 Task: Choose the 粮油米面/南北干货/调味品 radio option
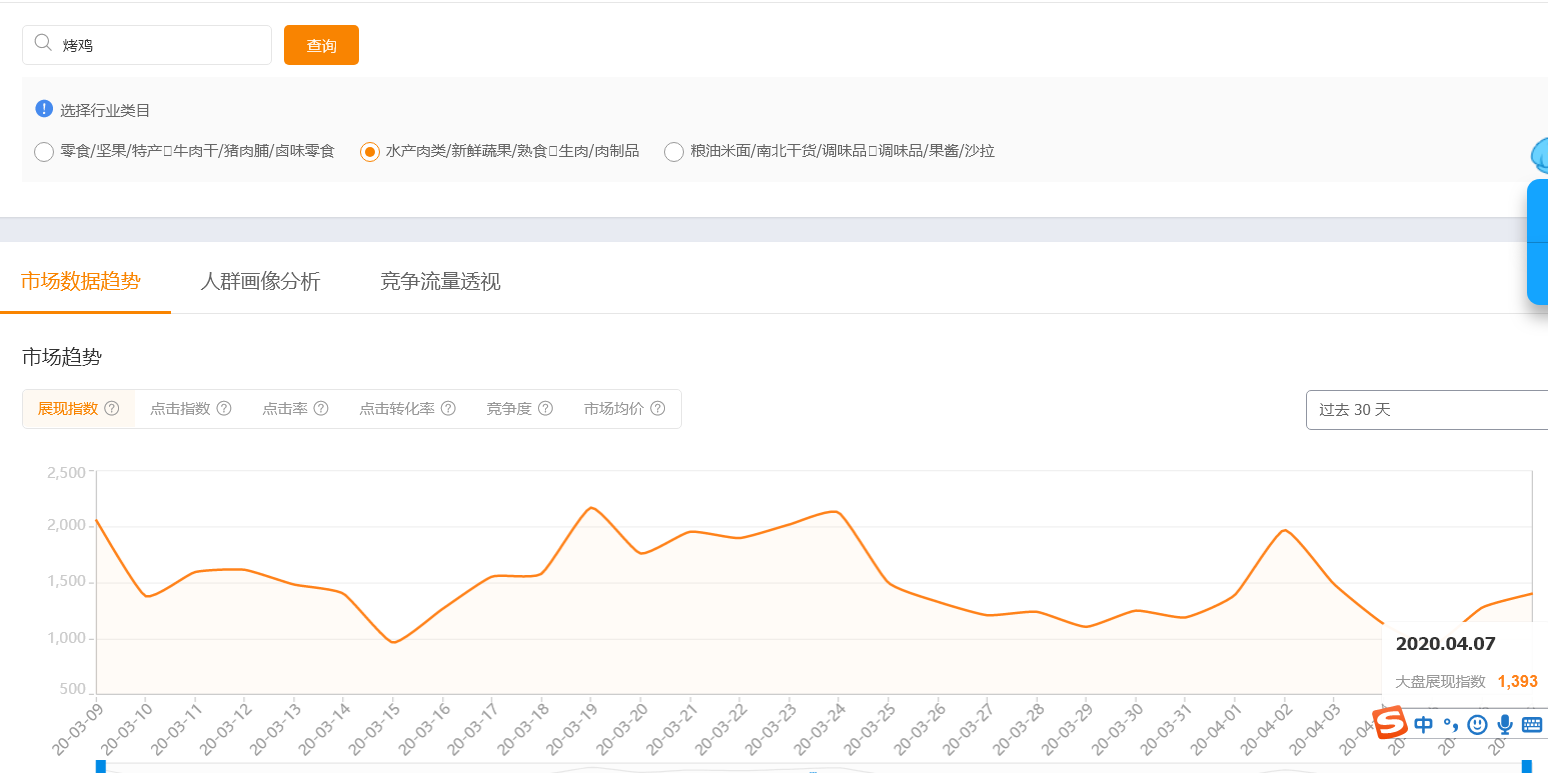click(x=674, y=152)
